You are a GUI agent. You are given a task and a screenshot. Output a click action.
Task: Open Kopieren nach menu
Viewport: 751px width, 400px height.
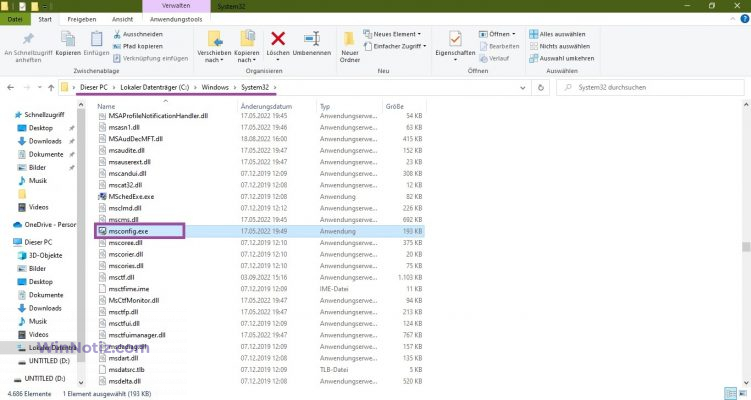pyautogui.click(x=247, y=46)
